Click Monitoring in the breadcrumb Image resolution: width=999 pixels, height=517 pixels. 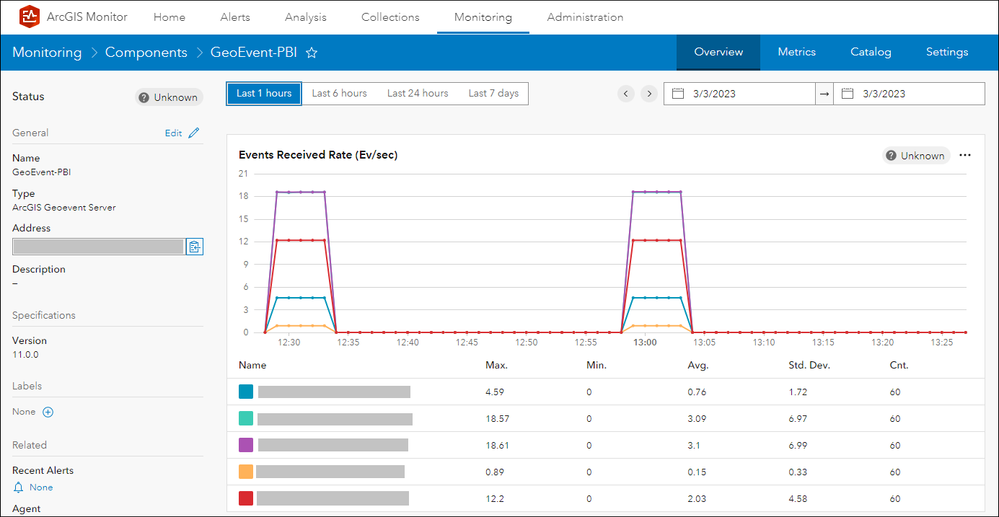coord(47,52)
